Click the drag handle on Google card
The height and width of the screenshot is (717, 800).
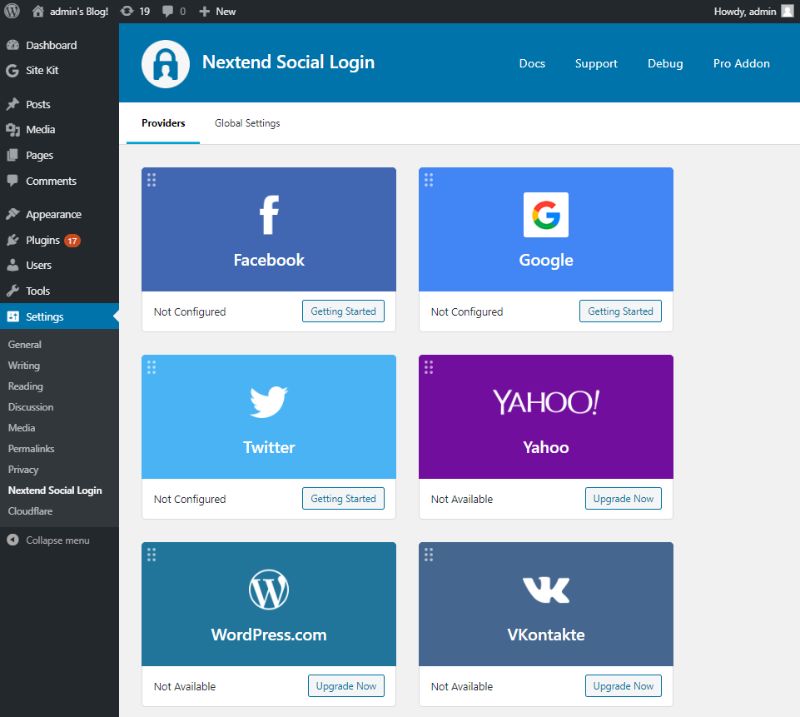(x=429, y=180)
